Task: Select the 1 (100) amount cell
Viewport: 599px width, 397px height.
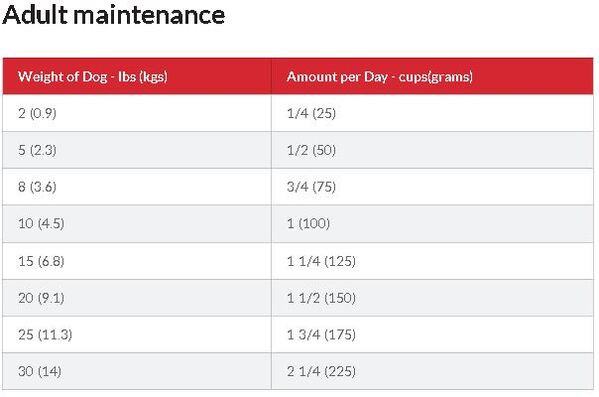Action: click(x=432, y=224)
